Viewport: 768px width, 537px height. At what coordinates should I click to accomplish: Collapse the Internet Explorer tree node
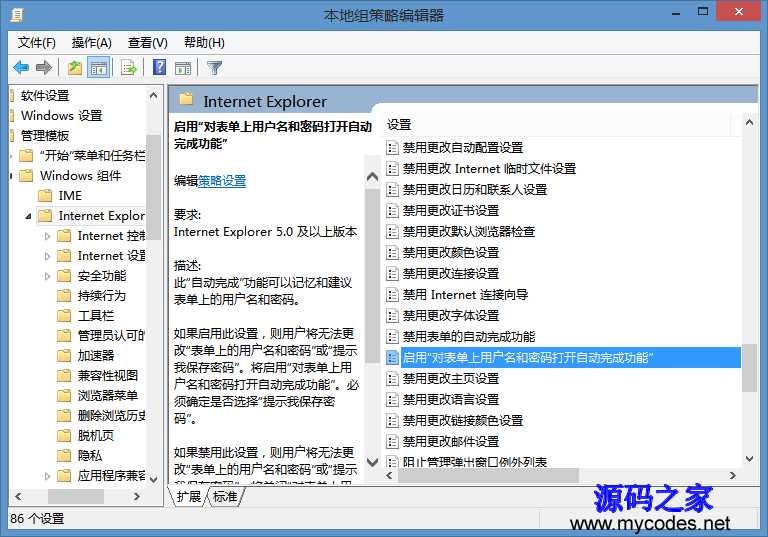coord(28,216)
